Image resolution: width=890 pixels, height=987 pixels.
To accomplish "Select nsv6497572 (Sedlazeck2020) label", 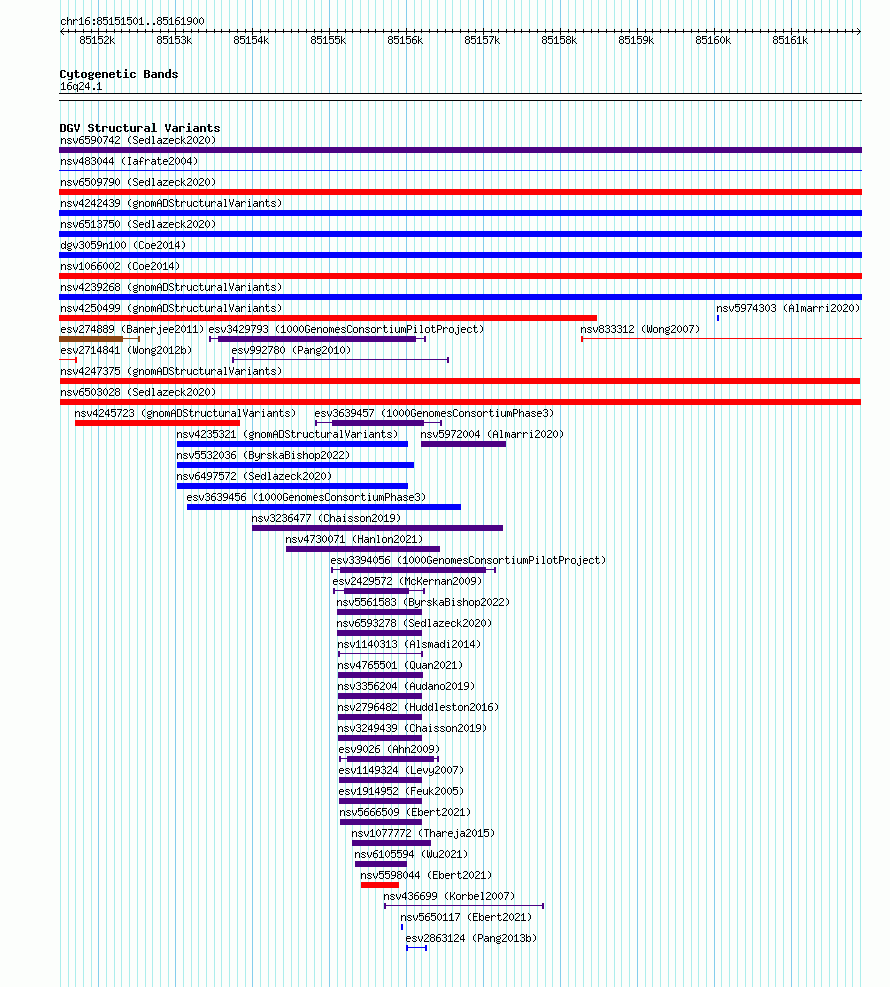I will (x=254, y=477).
